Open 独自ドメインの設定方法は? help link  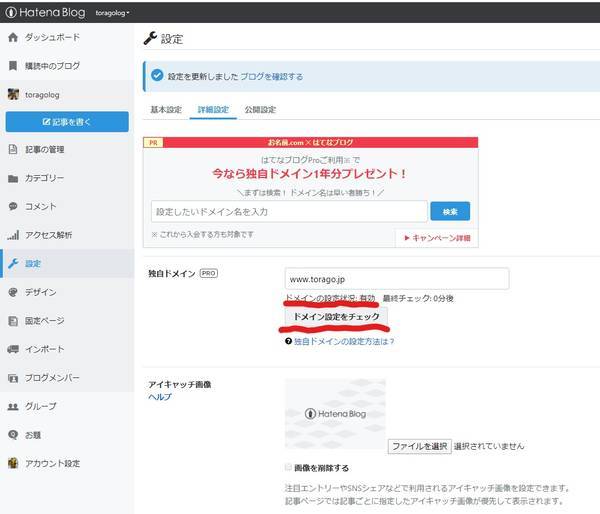coord(344,341)
